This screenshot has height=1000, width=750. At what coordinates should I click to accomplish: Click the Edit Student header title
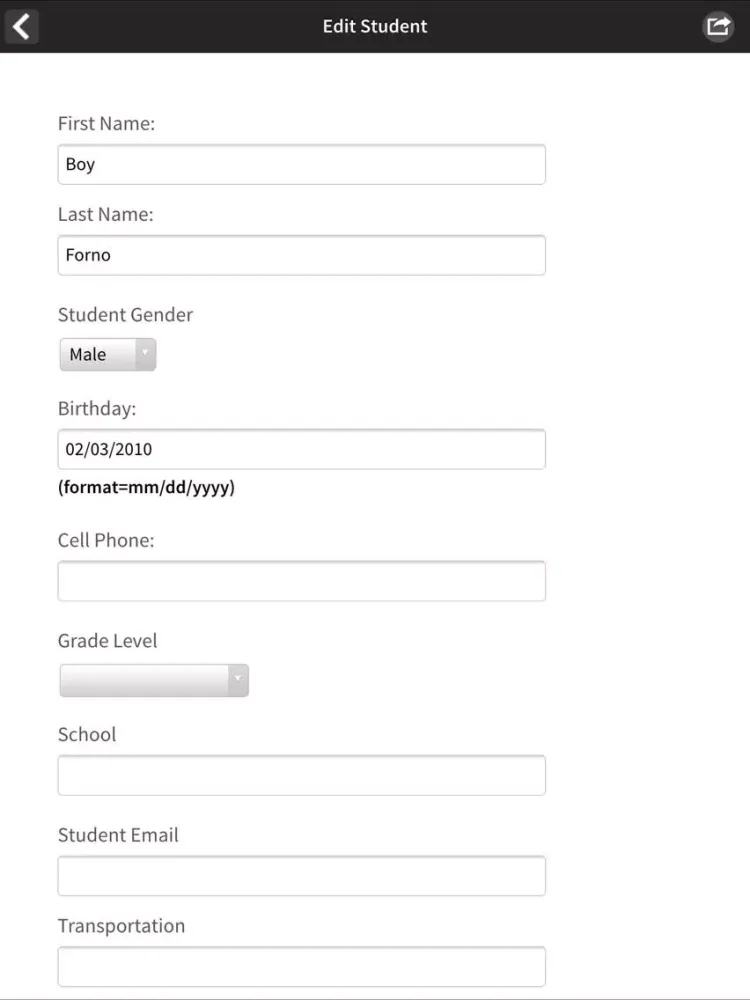(x=375, y=26)
